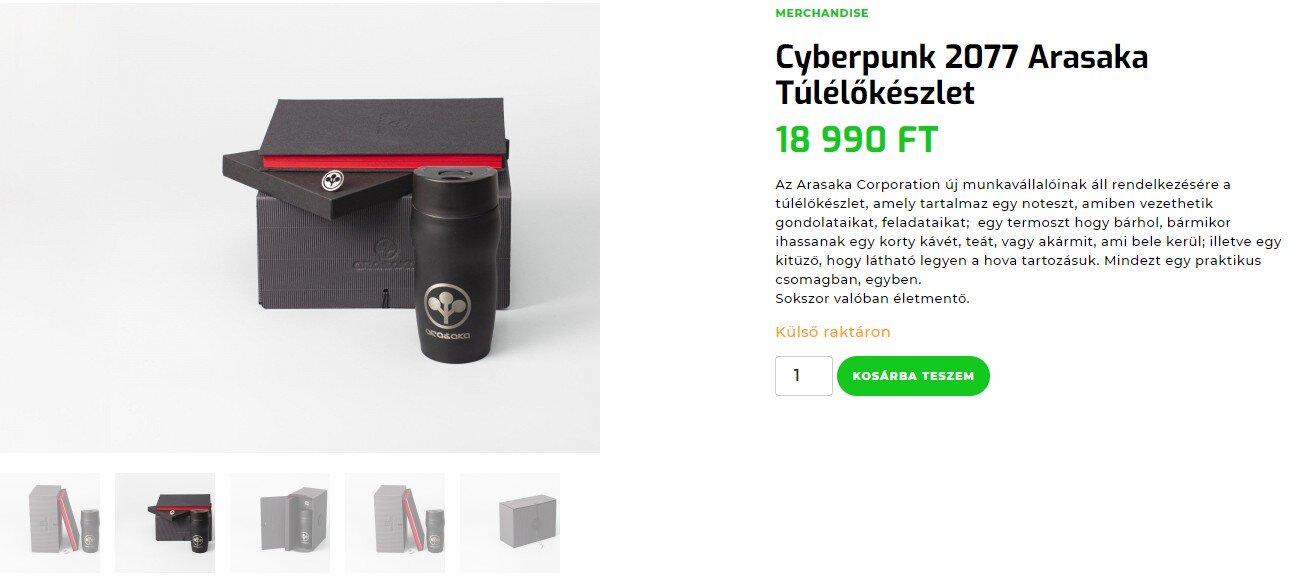Click the round pin badge on the notebook lid
Screen dimensions: 1297x584
pyautogui.click(x=334, y=179)
